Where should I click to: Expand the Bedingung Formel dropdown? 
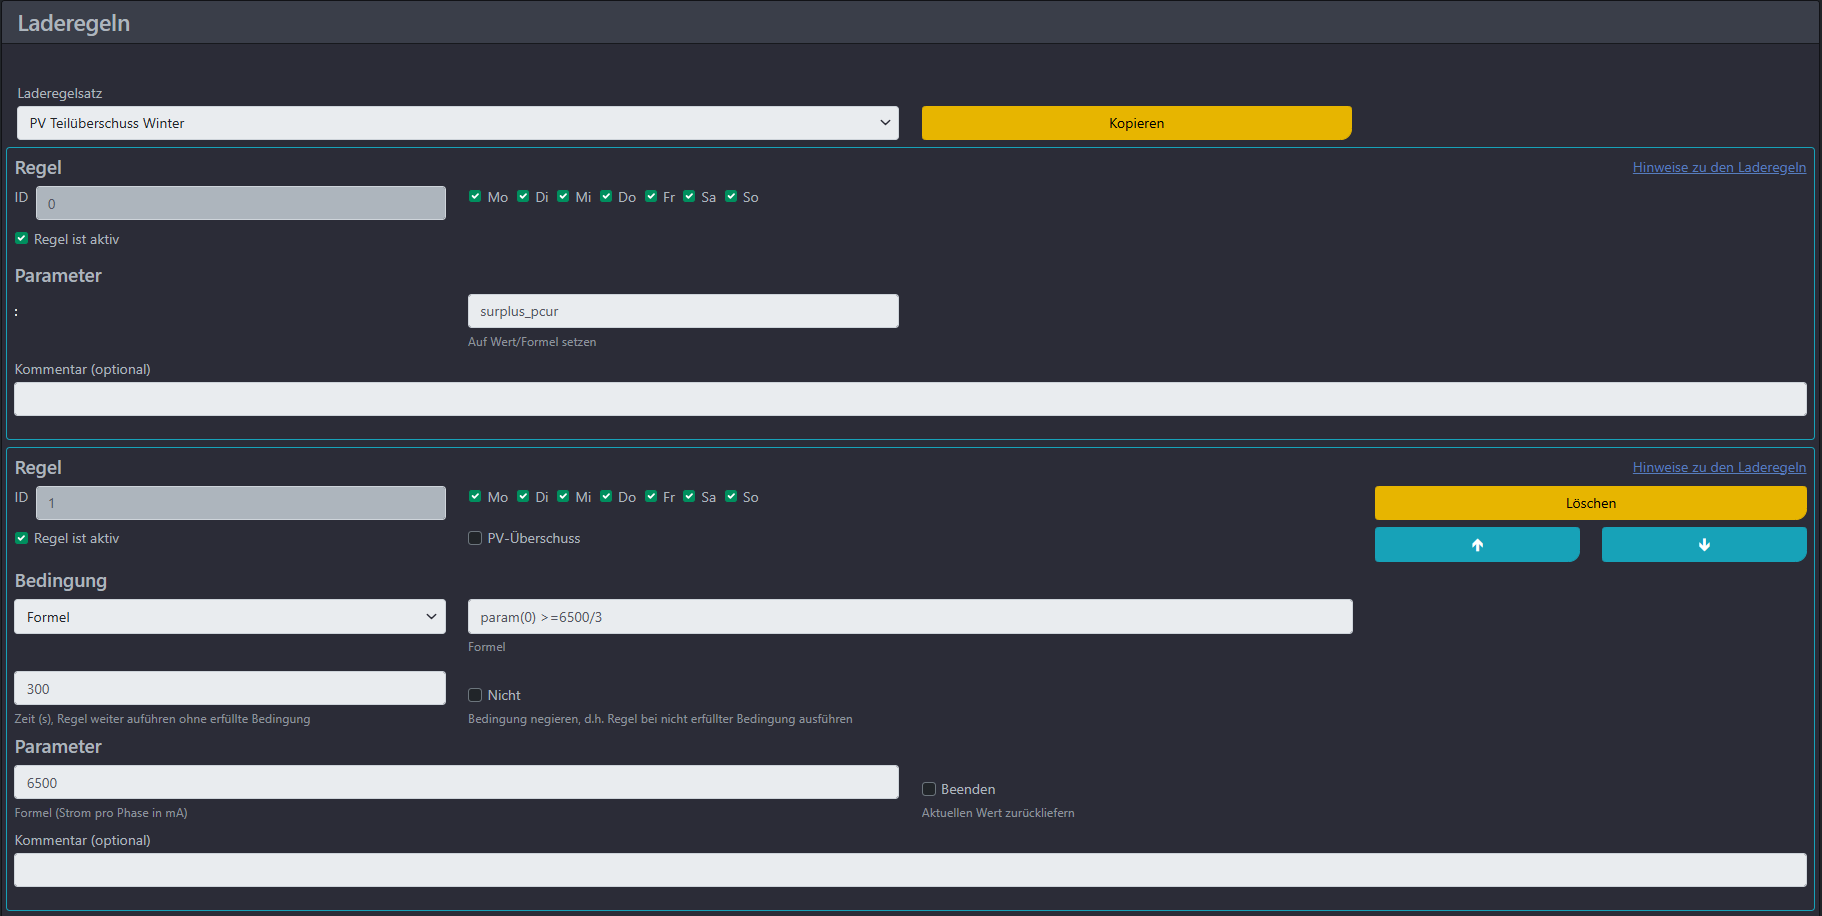(229, 617)
